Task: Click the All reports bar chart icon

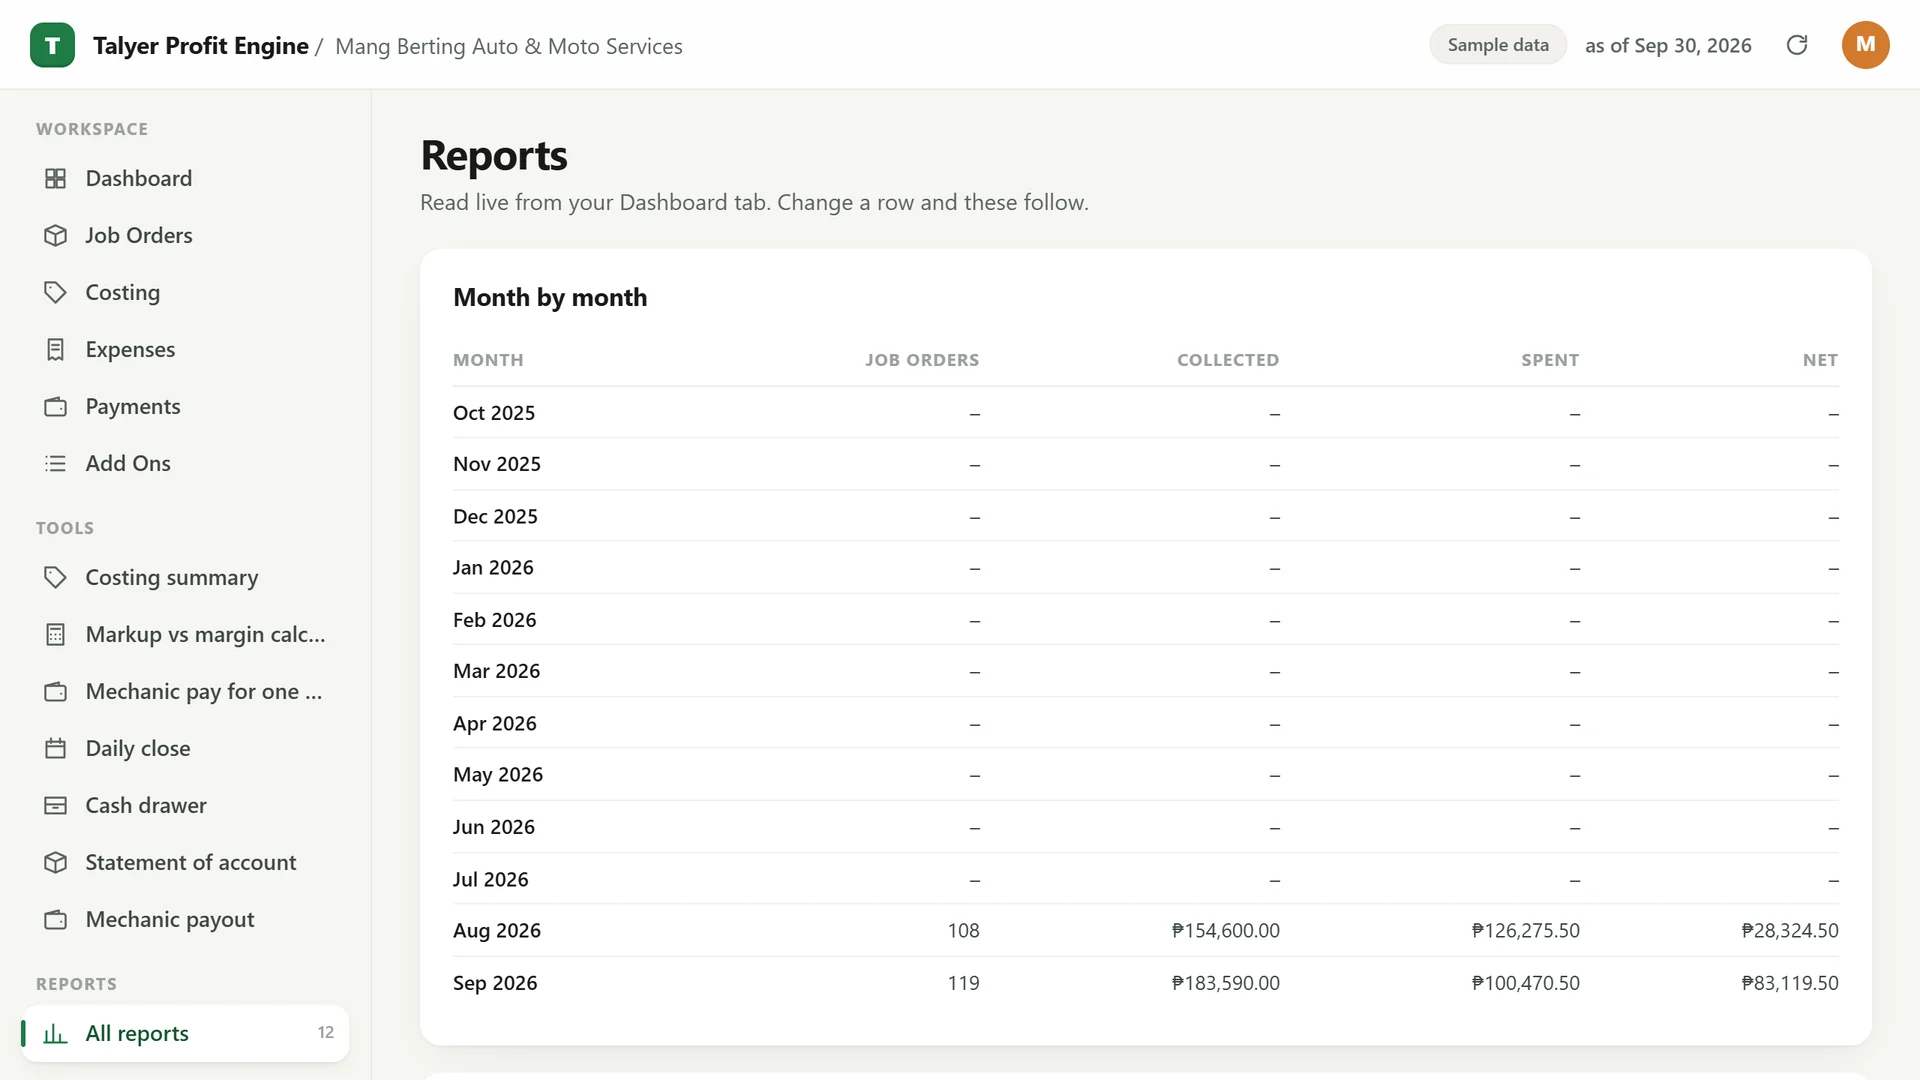Action: [56, 1033]
